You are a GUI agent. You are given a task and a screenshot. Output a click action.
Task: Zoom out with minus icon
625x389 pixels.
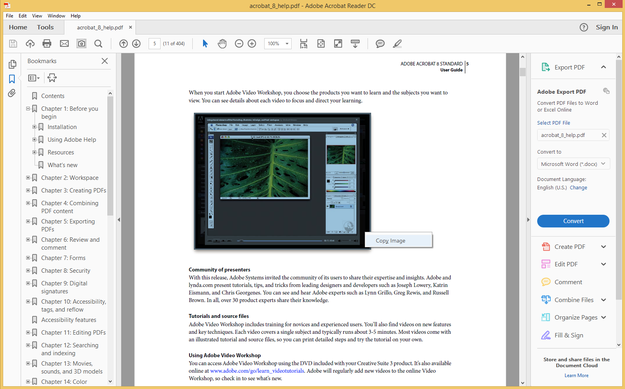pos(239,43)
